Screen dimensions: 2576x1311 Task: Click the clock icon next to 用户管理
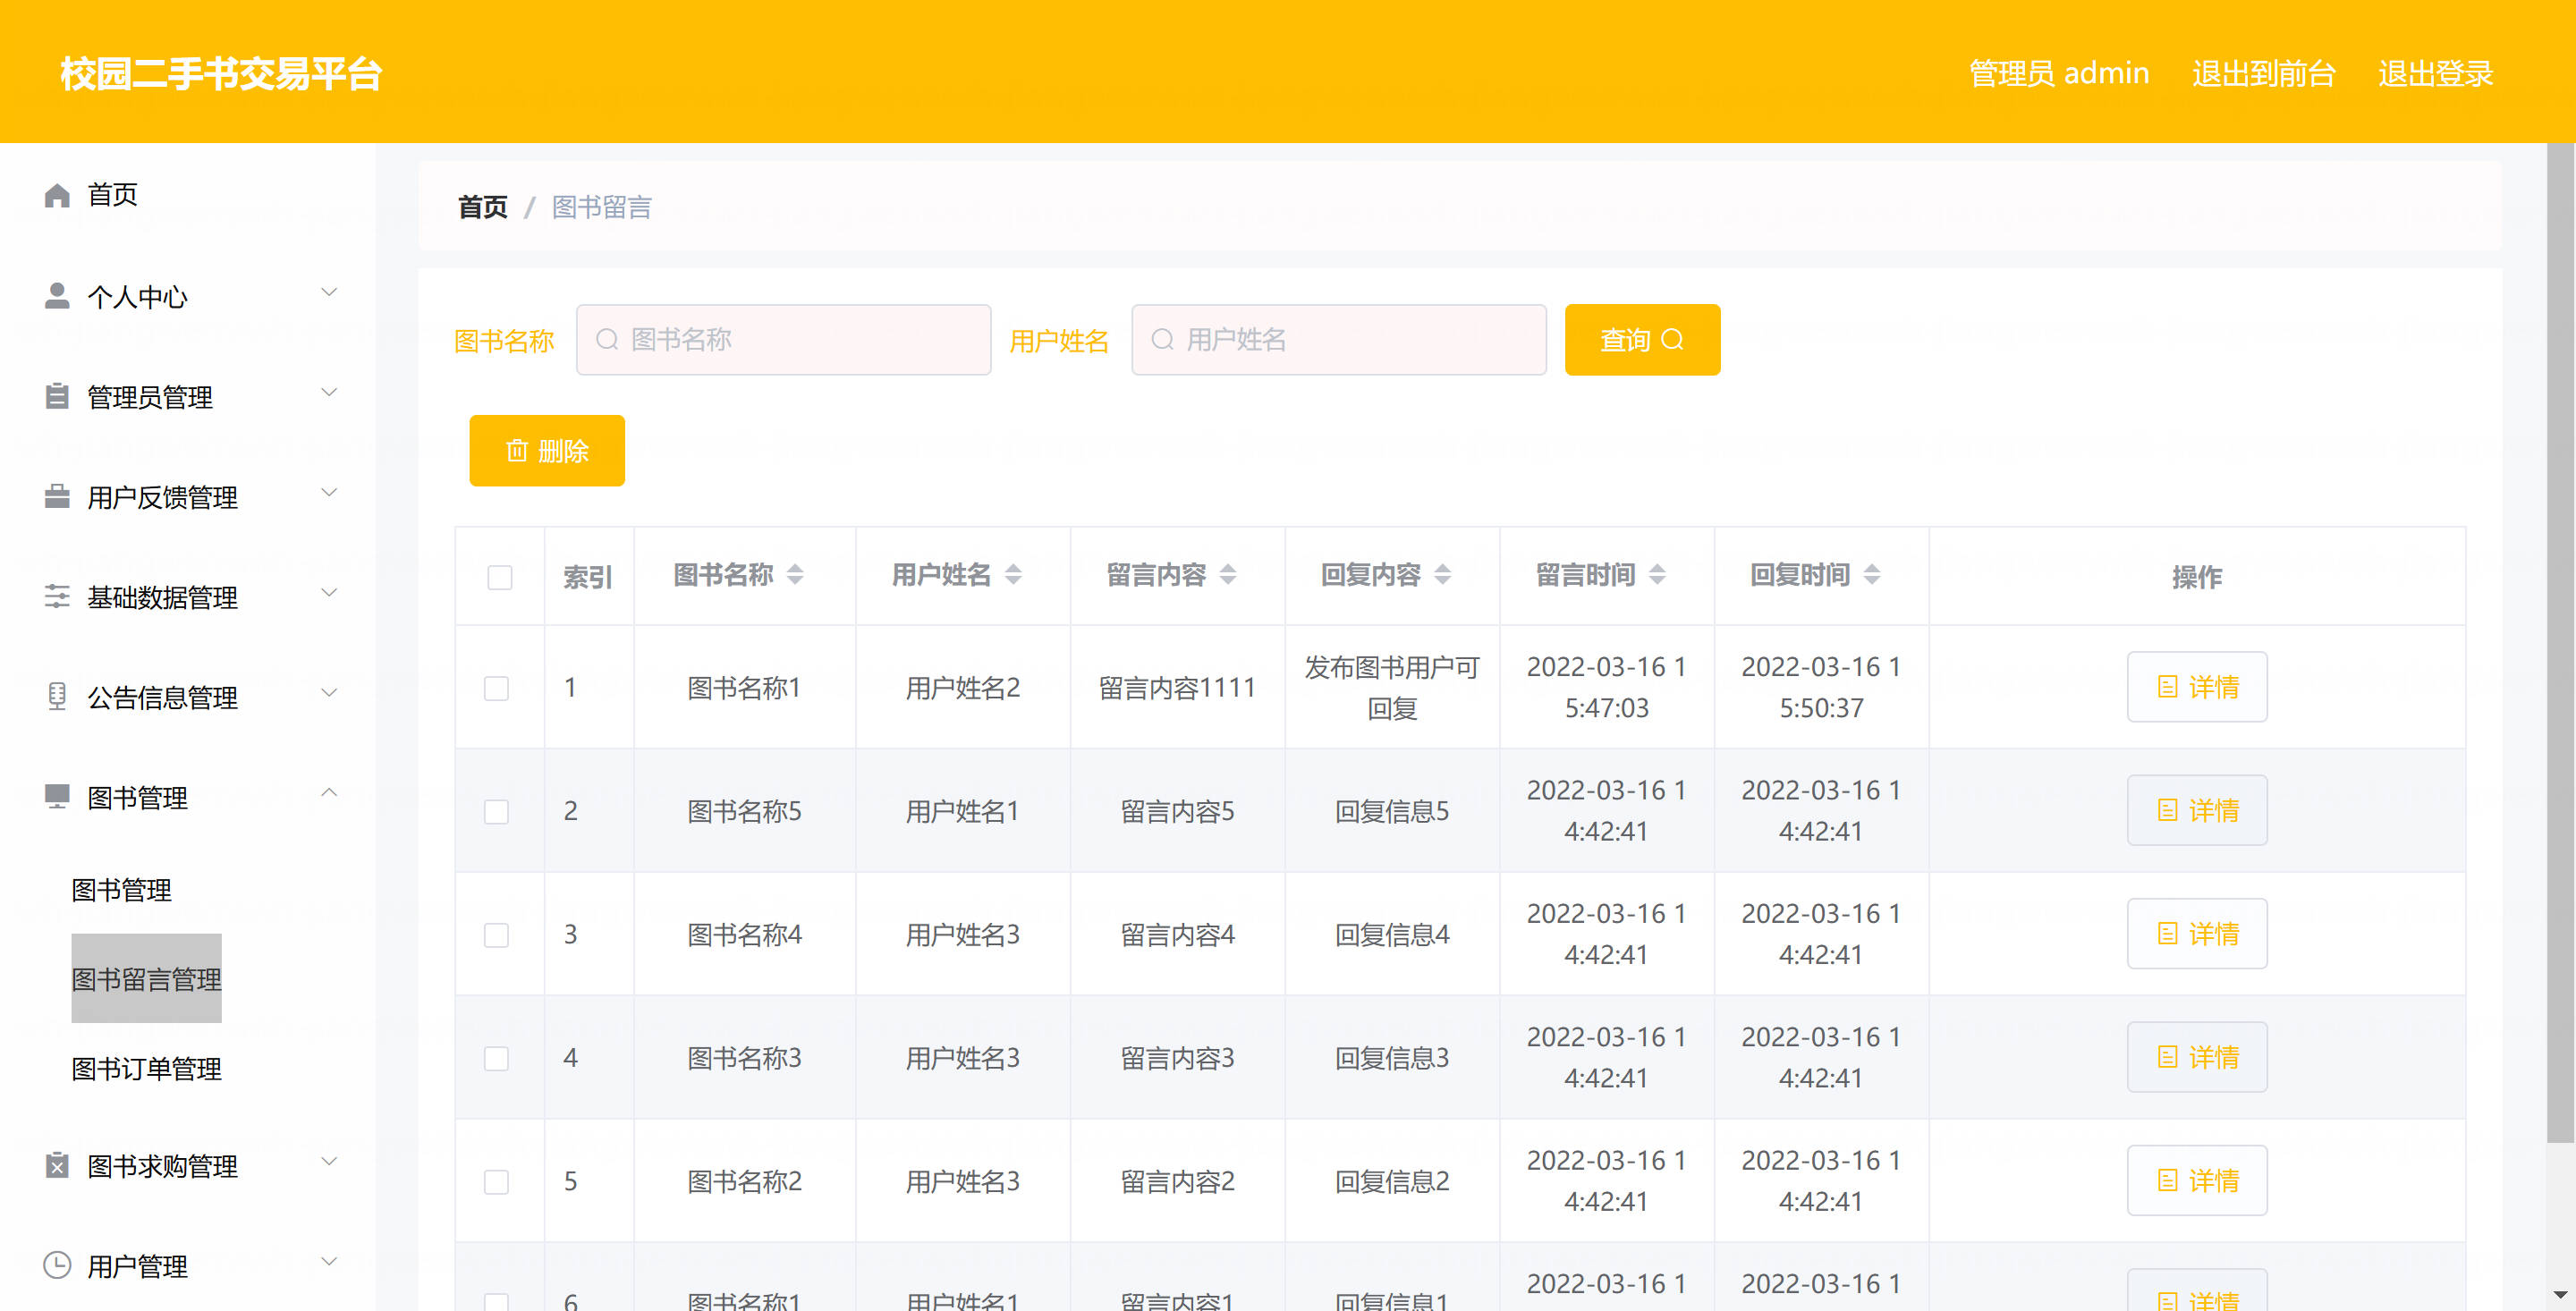(57, 1265)
